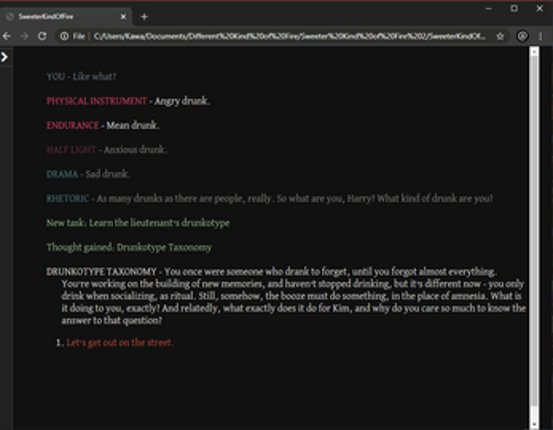Click the scrollbar up arrow
553x430 pixels.
534,52
